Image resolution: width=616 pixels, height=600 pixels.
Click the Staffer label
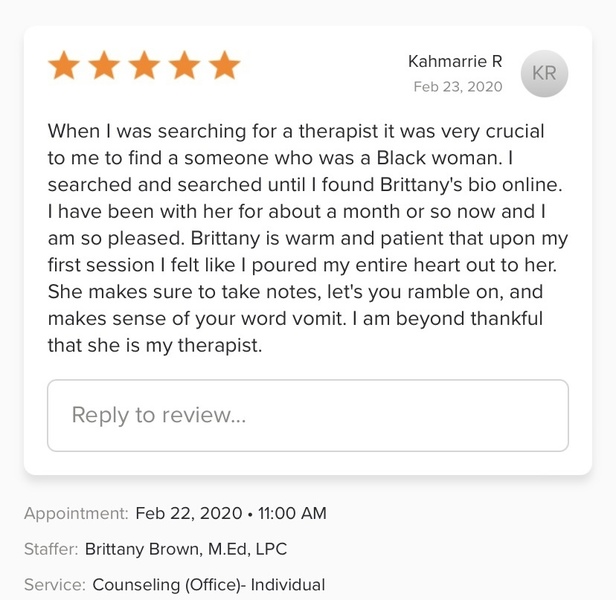(50, 549)
